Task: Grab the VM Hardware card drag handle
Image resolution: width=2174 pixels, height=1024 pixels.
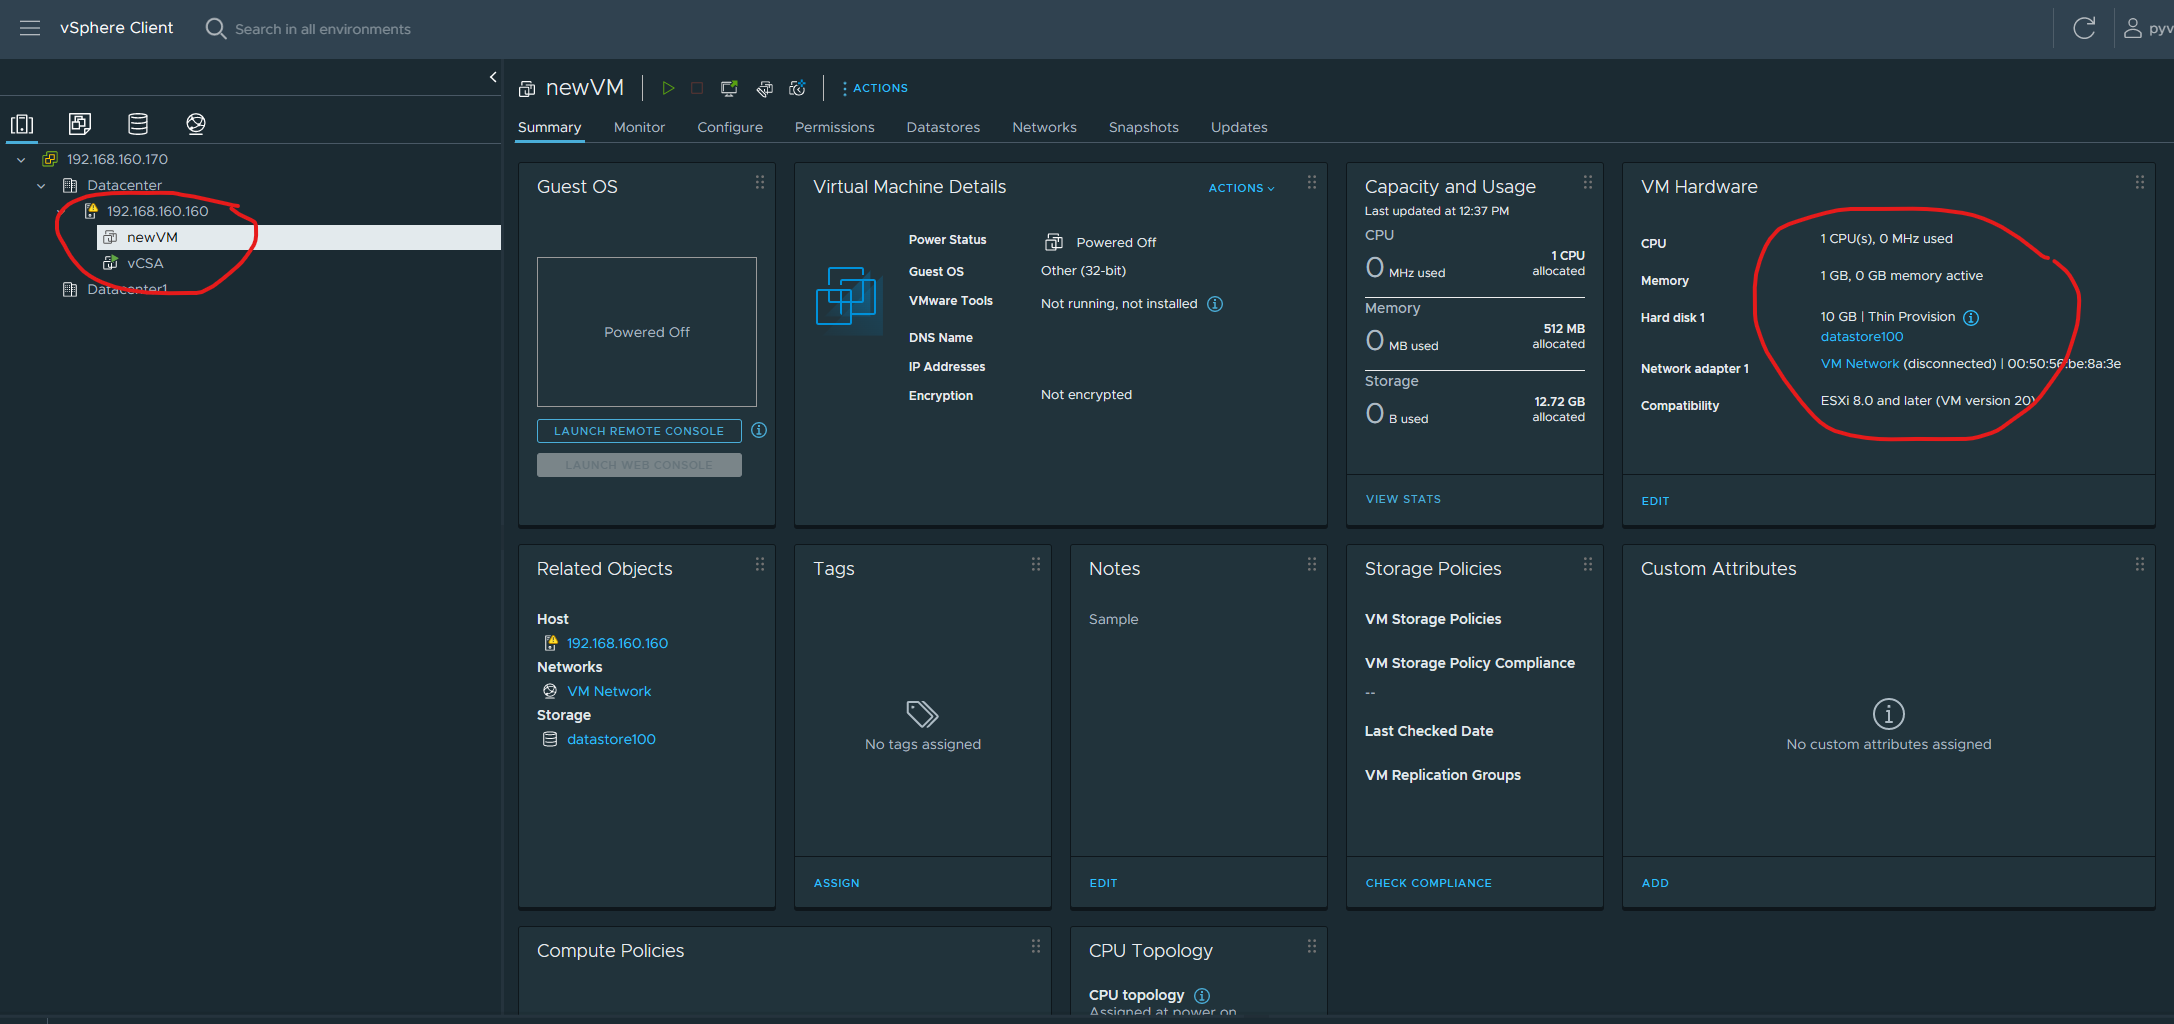Action: click(2140, 182)
